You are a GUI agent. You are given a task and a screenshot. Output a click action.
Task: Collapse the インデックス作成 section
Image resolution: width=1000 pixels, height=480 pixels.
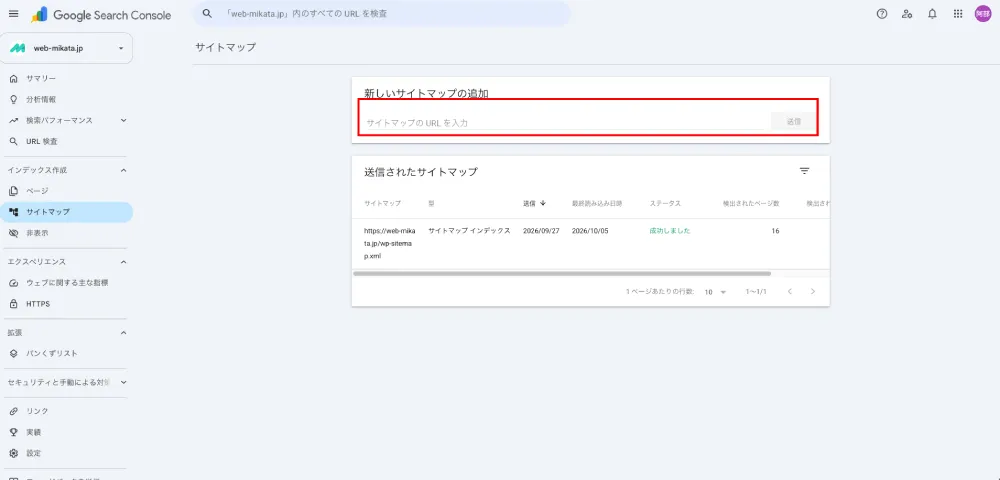point(123,170)
